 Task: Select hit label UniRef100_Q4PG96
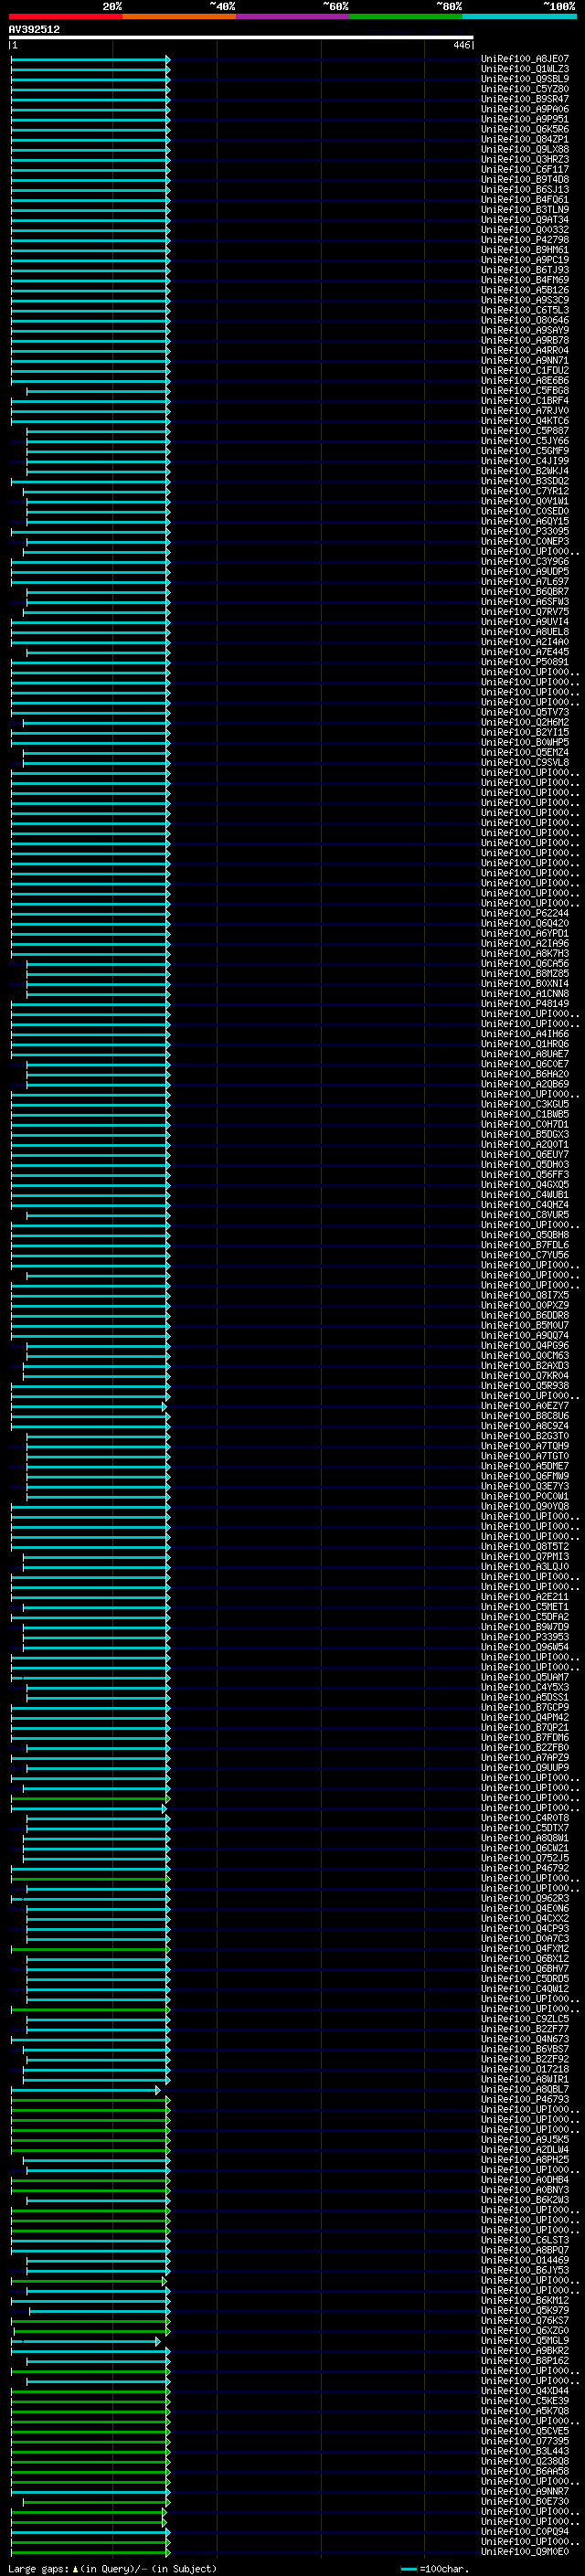pyautogui.click(x=525, y=1346)
